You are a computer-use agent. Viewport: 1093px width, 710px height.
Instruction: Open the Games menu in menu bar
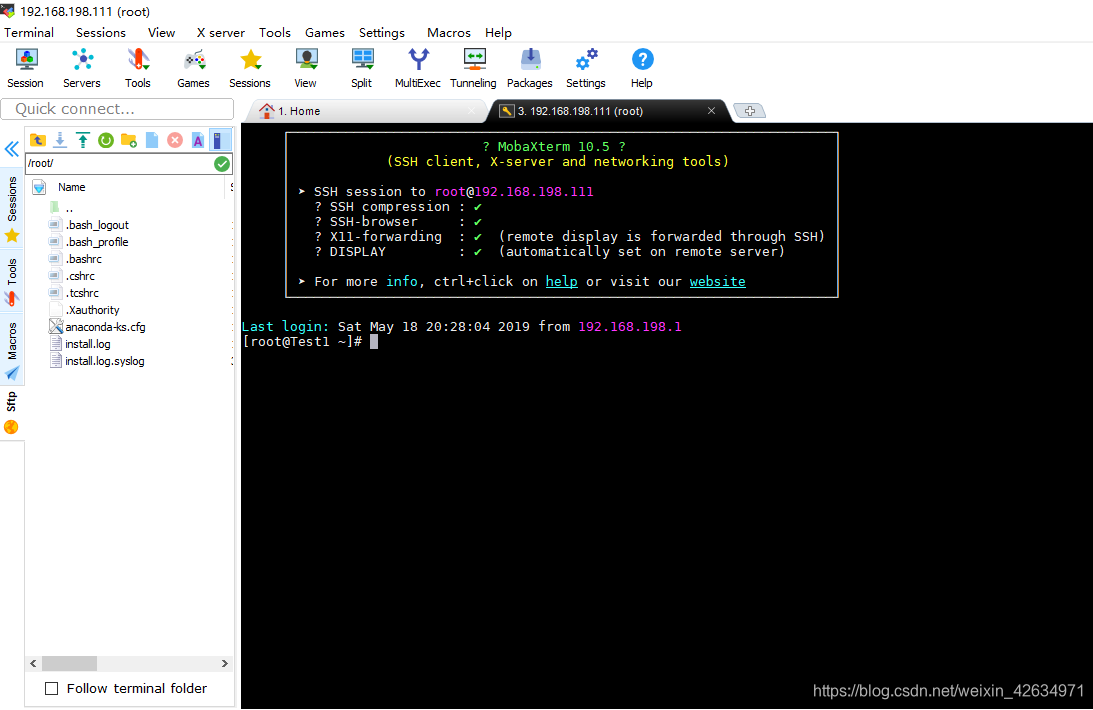pos(325,33)
